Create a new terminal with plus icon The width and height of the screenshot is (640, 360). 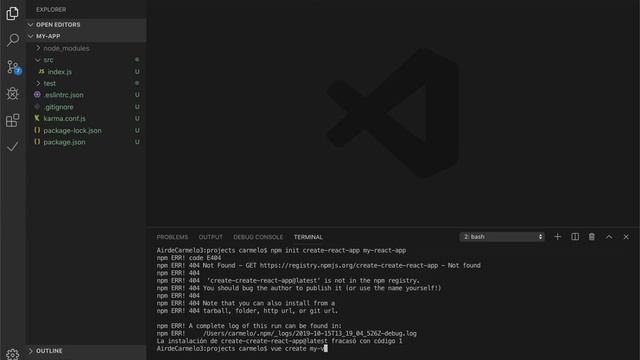point(557,237)
